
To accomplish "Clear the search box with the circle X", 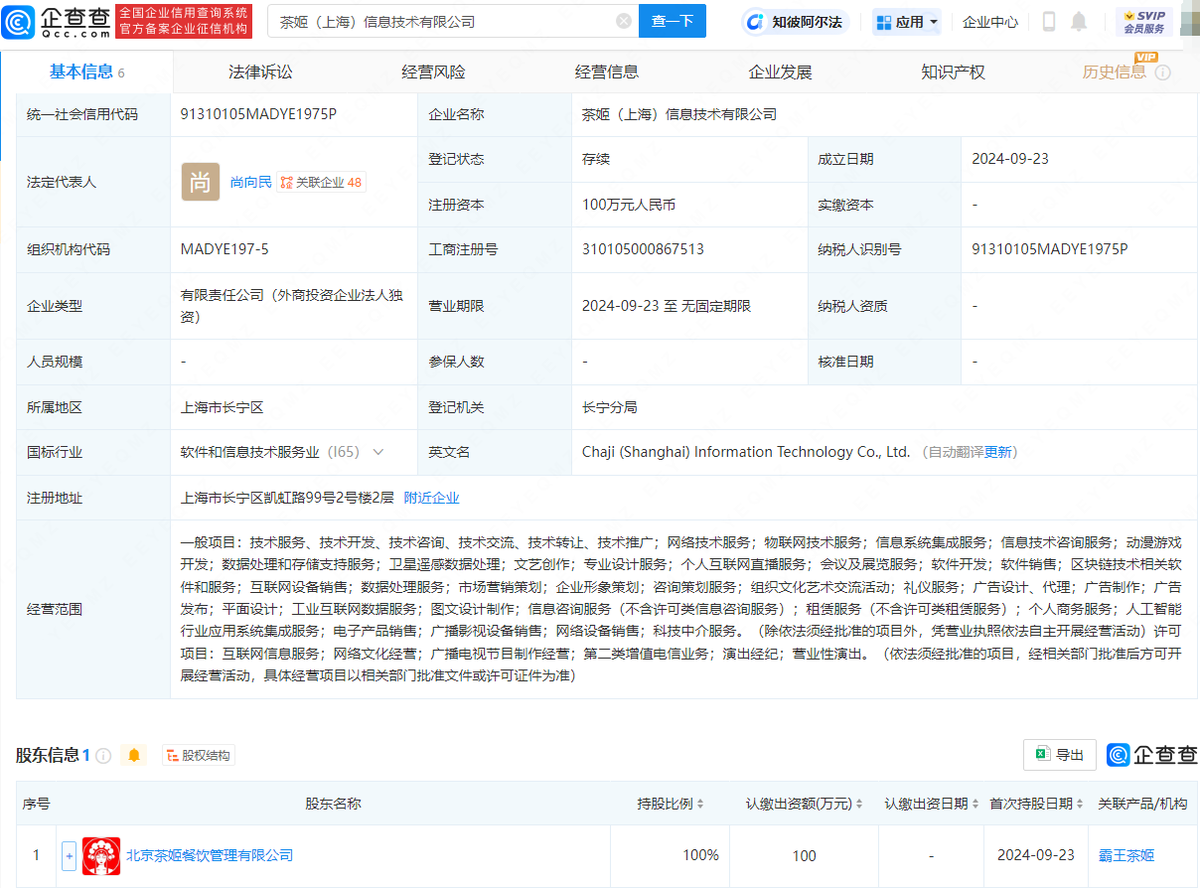I will (x=622, y=21).
